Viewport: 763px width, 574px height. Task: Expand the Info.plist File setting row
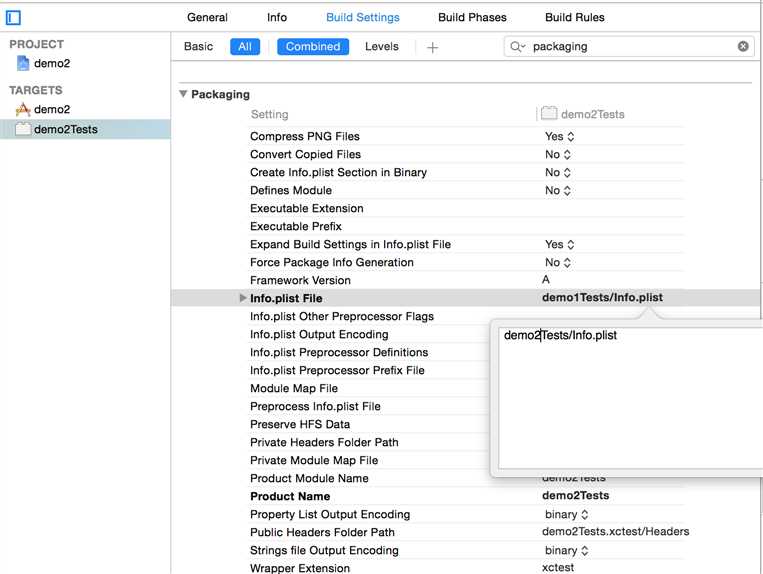click(x=243, y=298)
